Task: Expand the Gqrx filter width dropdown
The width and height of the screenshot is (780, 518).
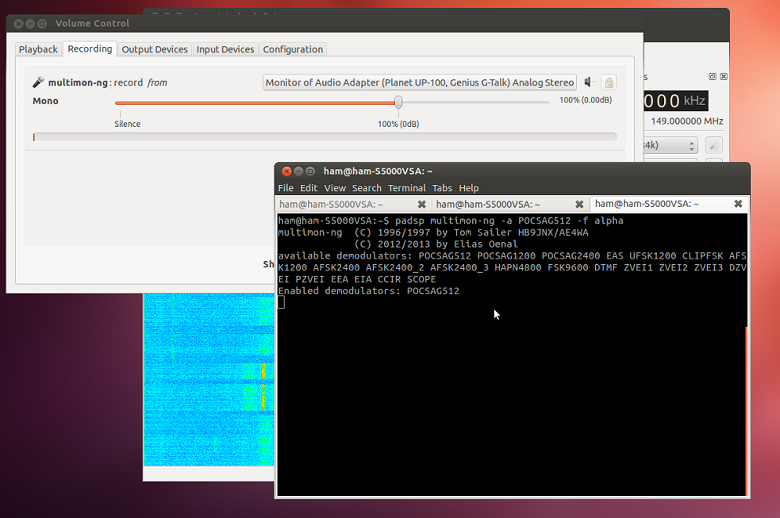Action: click(x=672, y=145)
